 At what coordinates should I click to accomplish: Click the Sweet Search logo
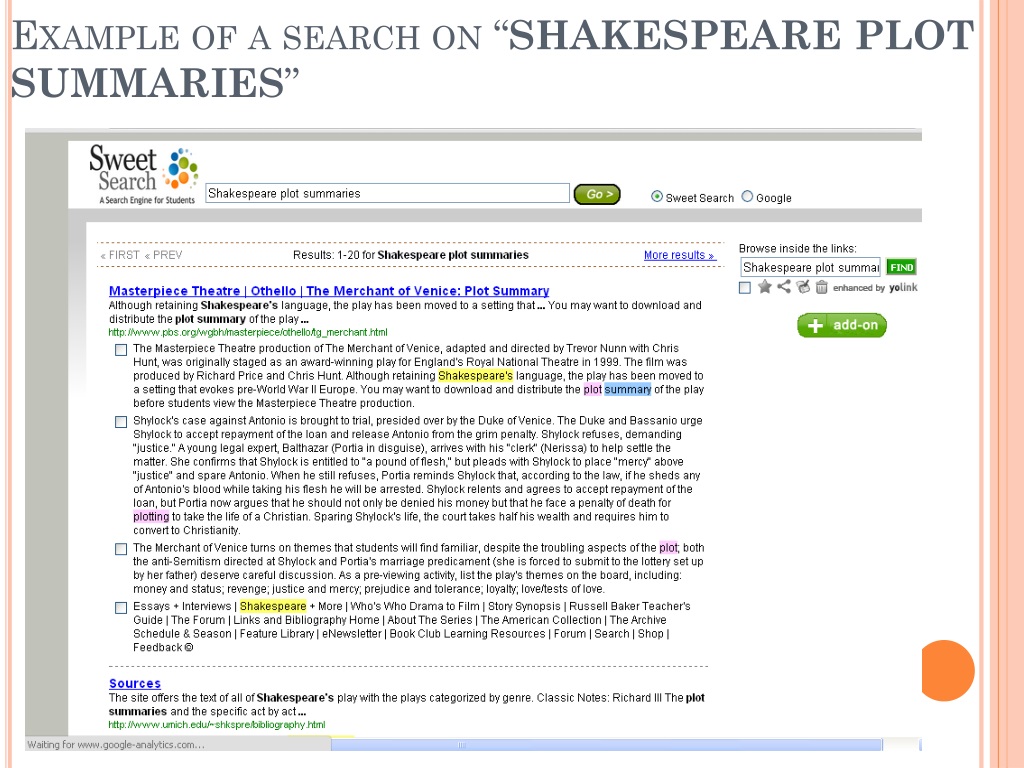(x=144, y=174)
